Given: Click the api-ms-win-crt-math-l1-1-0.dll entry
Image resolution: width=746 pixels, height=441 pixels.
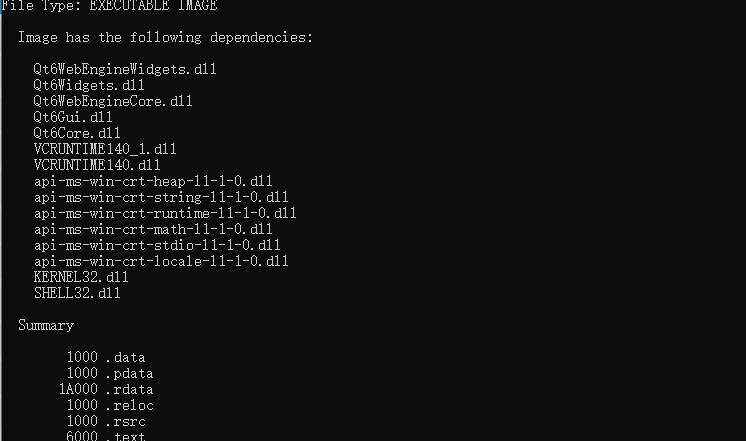Looking at the screenshot, I should pyautogui.click(x=153, y=230).
